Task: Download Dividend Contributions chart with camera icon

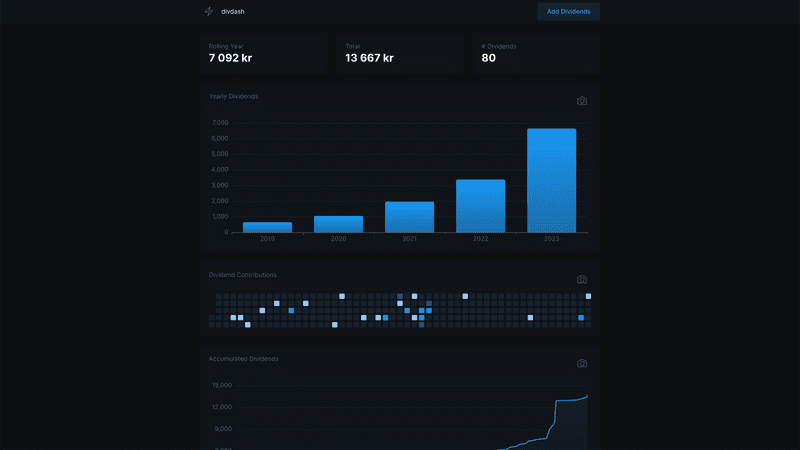Action: 582,280
